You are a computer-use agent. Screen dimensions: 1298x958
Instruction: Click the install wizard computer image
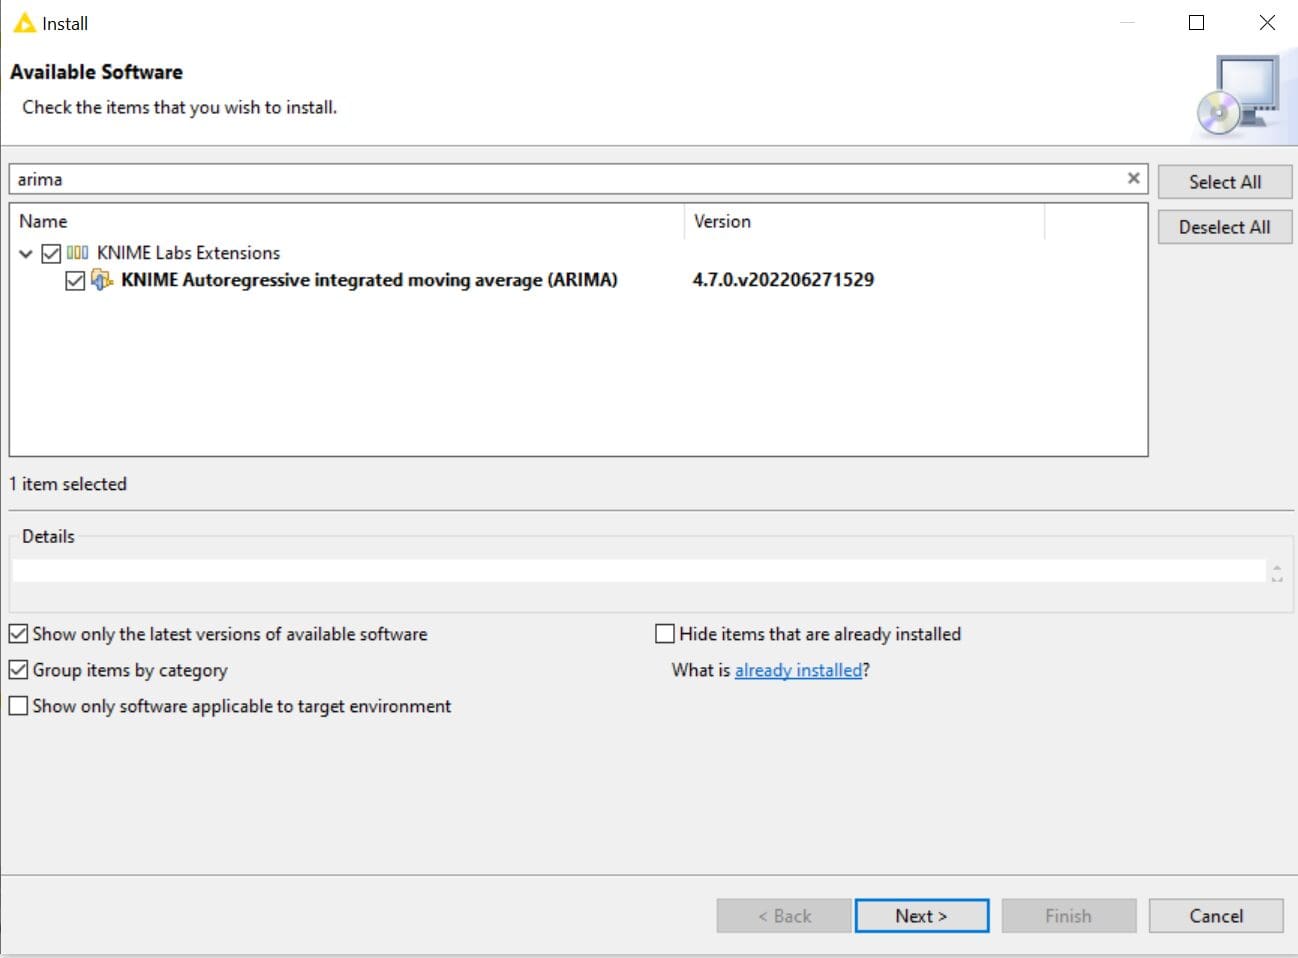[1239, 97]
